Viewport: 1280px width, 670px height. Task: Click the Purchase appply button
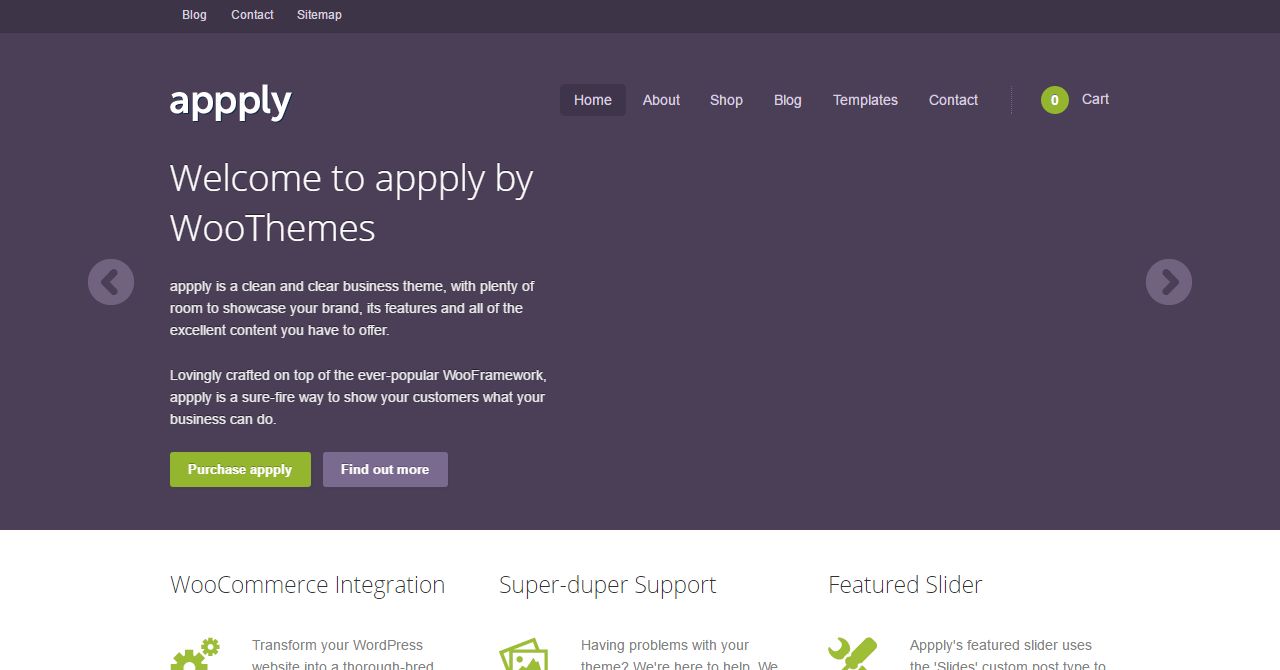240,469
